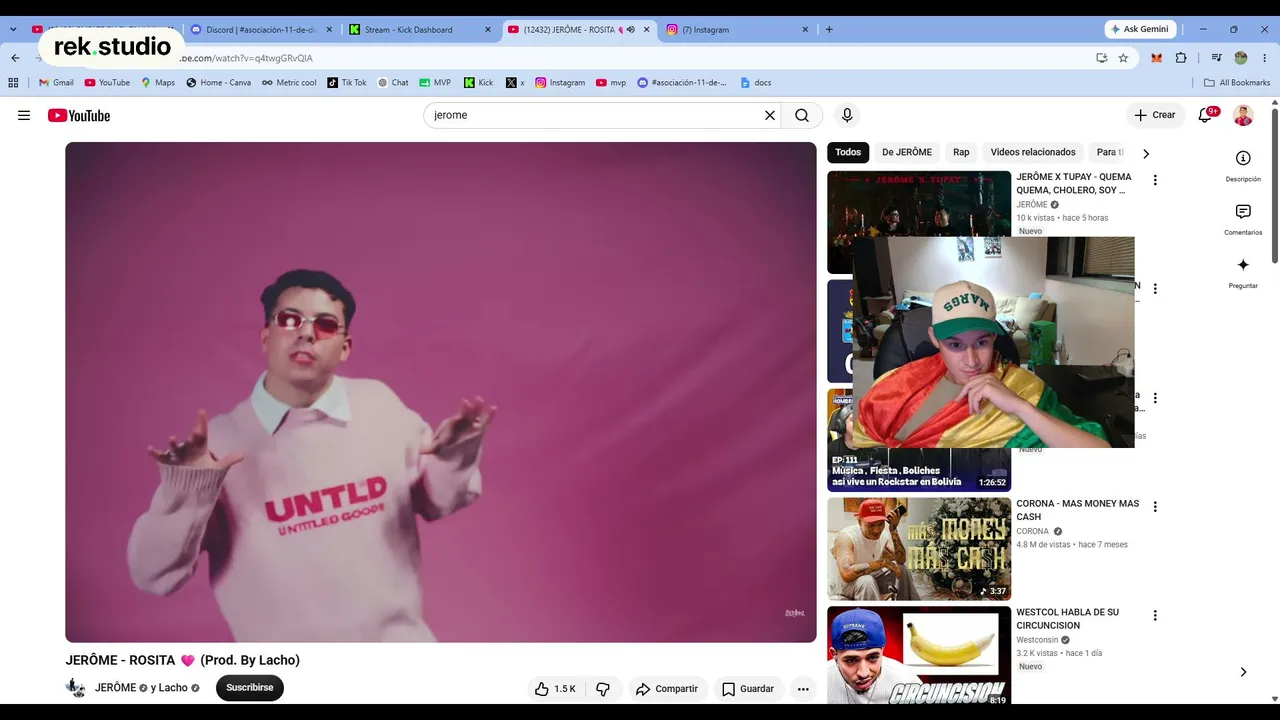Bookmark this page with the star
The height and width of the screenshot is (720, 1280).
pyautogui.click(x=1123, y=58)
